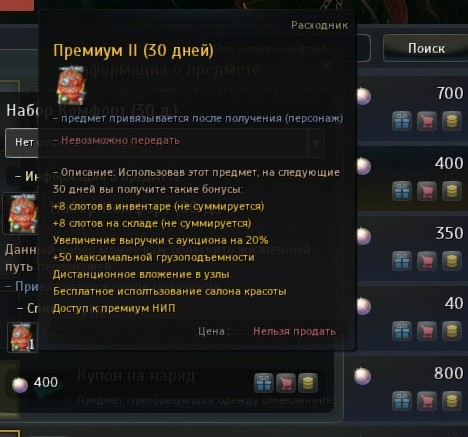Click the search input field near Поиск
The width and height of the screenshot is (468, 437).
pos(363,48)
